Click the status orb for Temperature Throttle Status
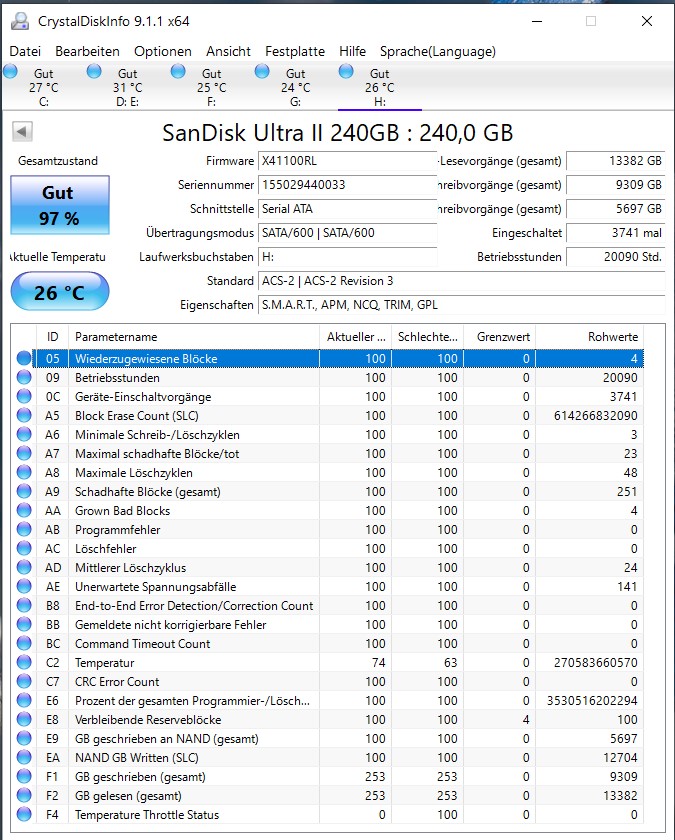675x840 pixels. point(24,814)
